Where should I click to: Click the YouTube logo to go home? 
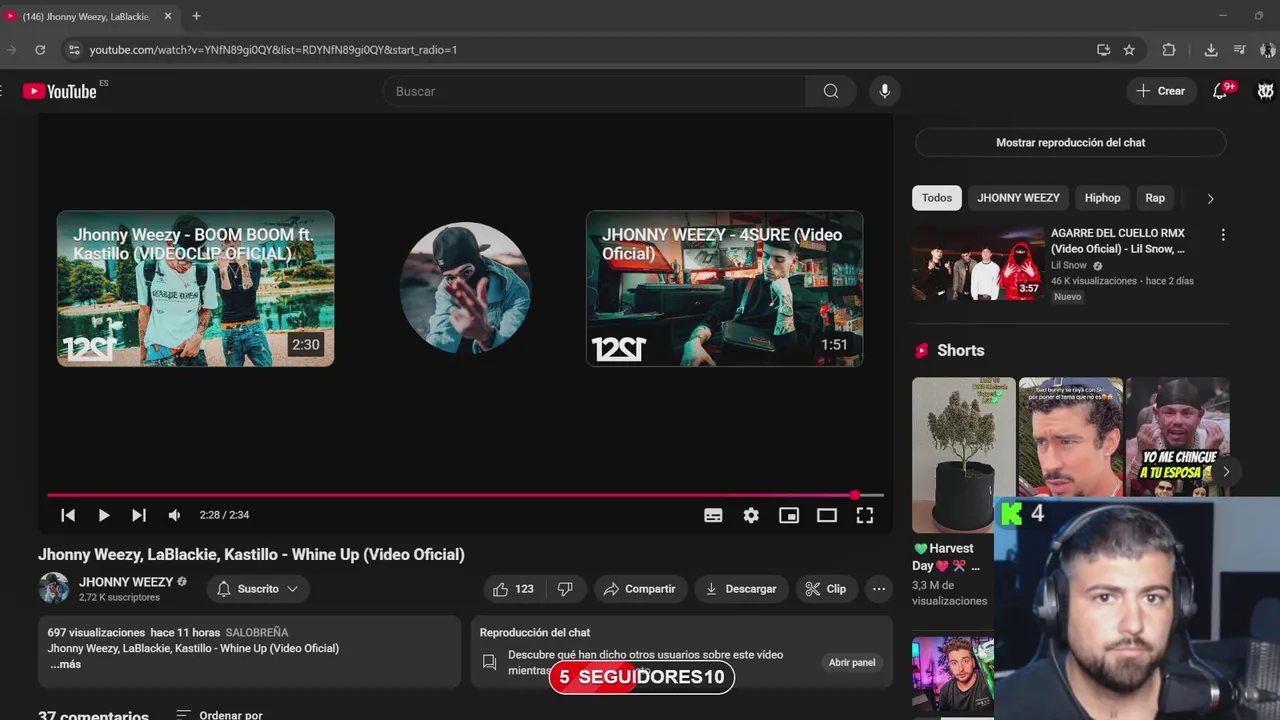tap(60, 91)
